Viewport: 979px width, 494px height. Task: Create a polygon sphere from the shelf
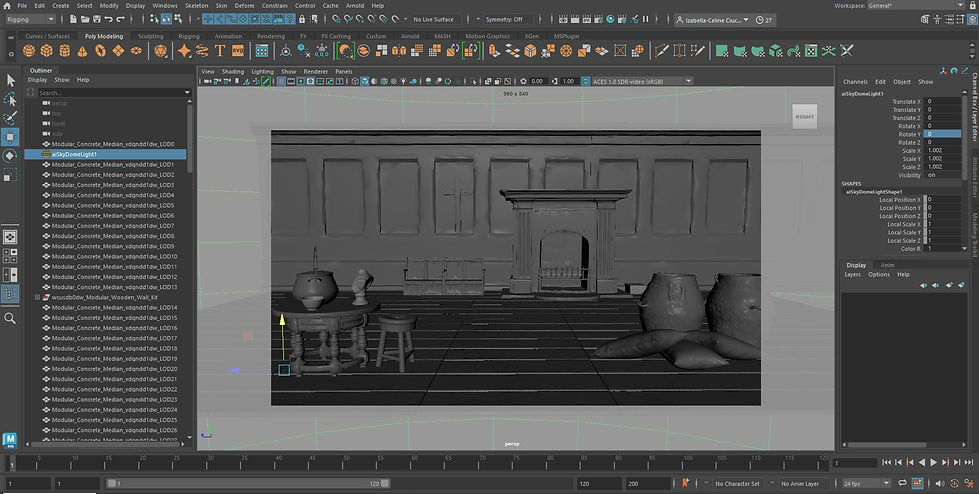coord(29,51)
